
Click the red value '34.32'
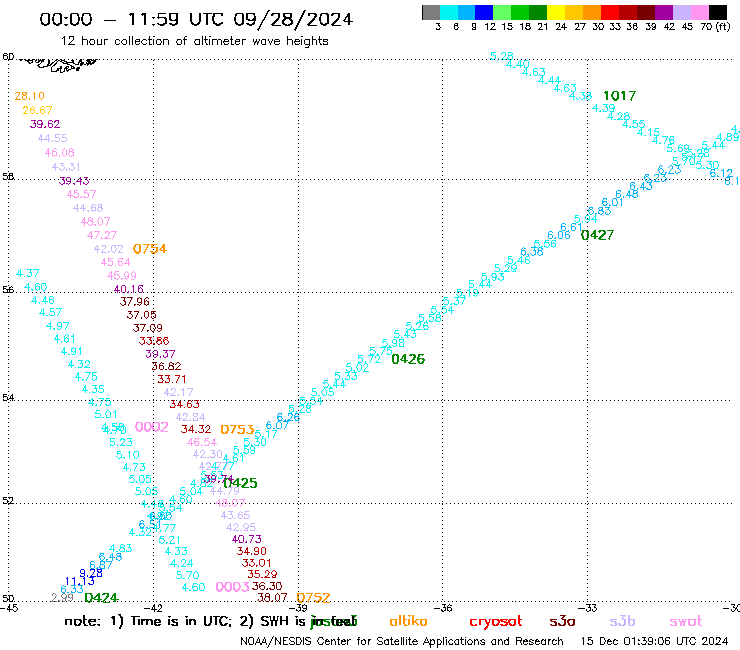tap(196, 430)
